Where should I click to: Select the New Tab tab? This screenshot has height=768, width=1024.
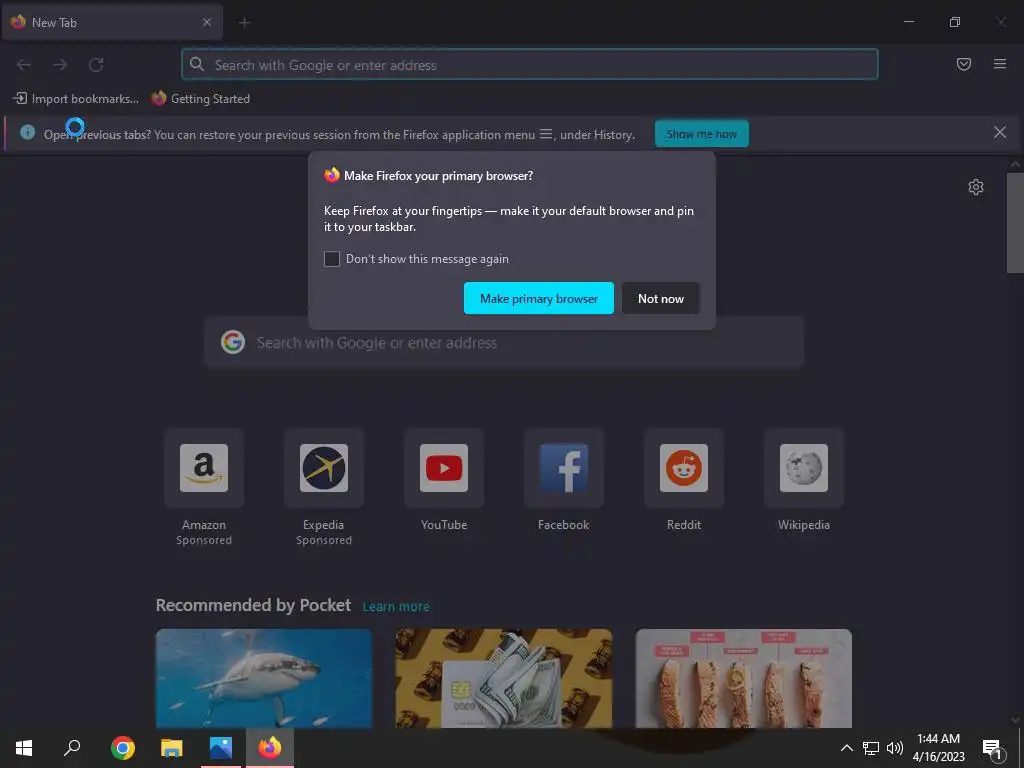(x=112, y=23)
